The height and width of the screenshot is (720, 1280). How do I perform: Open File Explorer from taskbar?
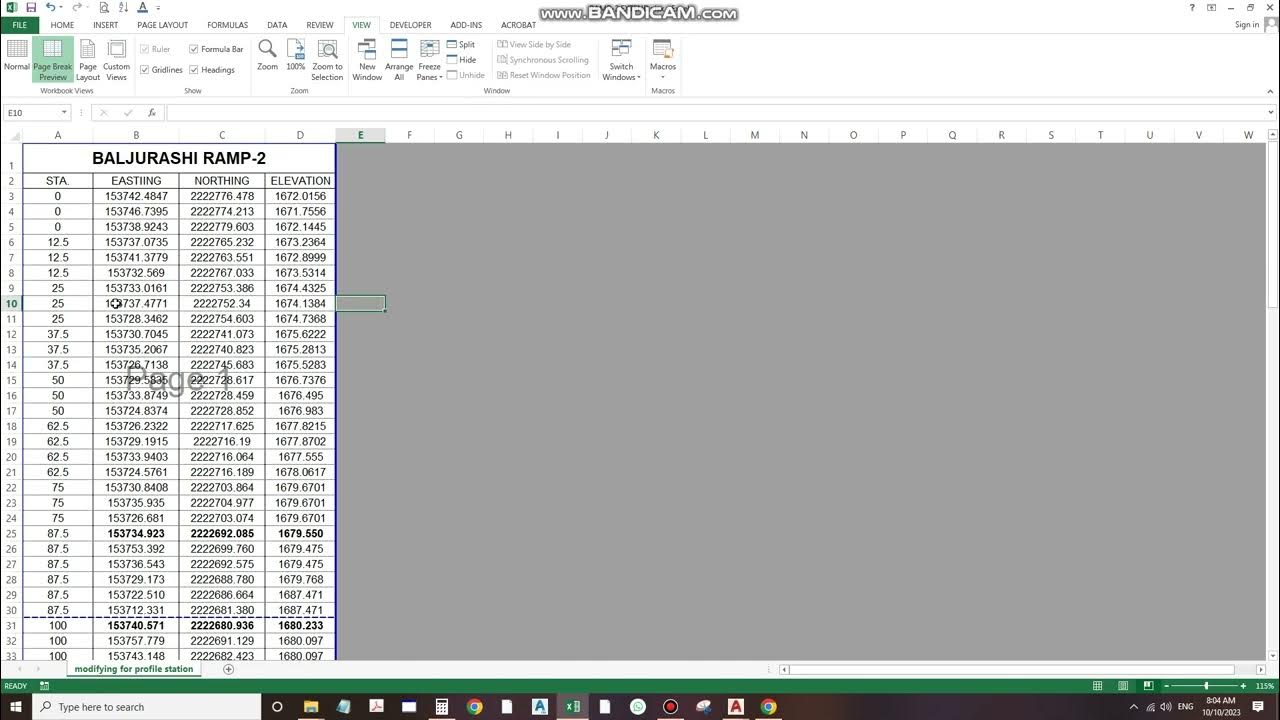tap(310, 707)
